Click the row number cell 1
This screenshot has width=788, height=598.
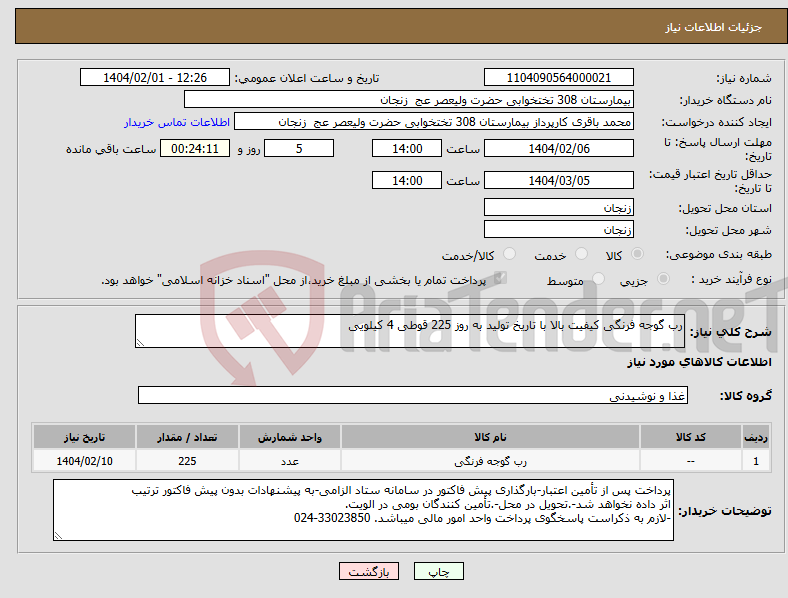point(756,461)
